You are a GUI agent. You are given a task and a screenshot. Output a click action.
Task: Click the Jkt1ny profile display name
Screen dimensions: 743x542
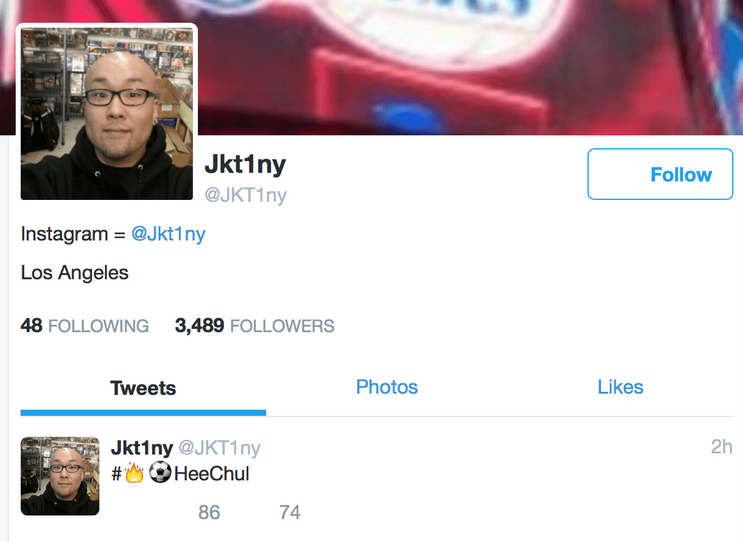coord(245,165)
